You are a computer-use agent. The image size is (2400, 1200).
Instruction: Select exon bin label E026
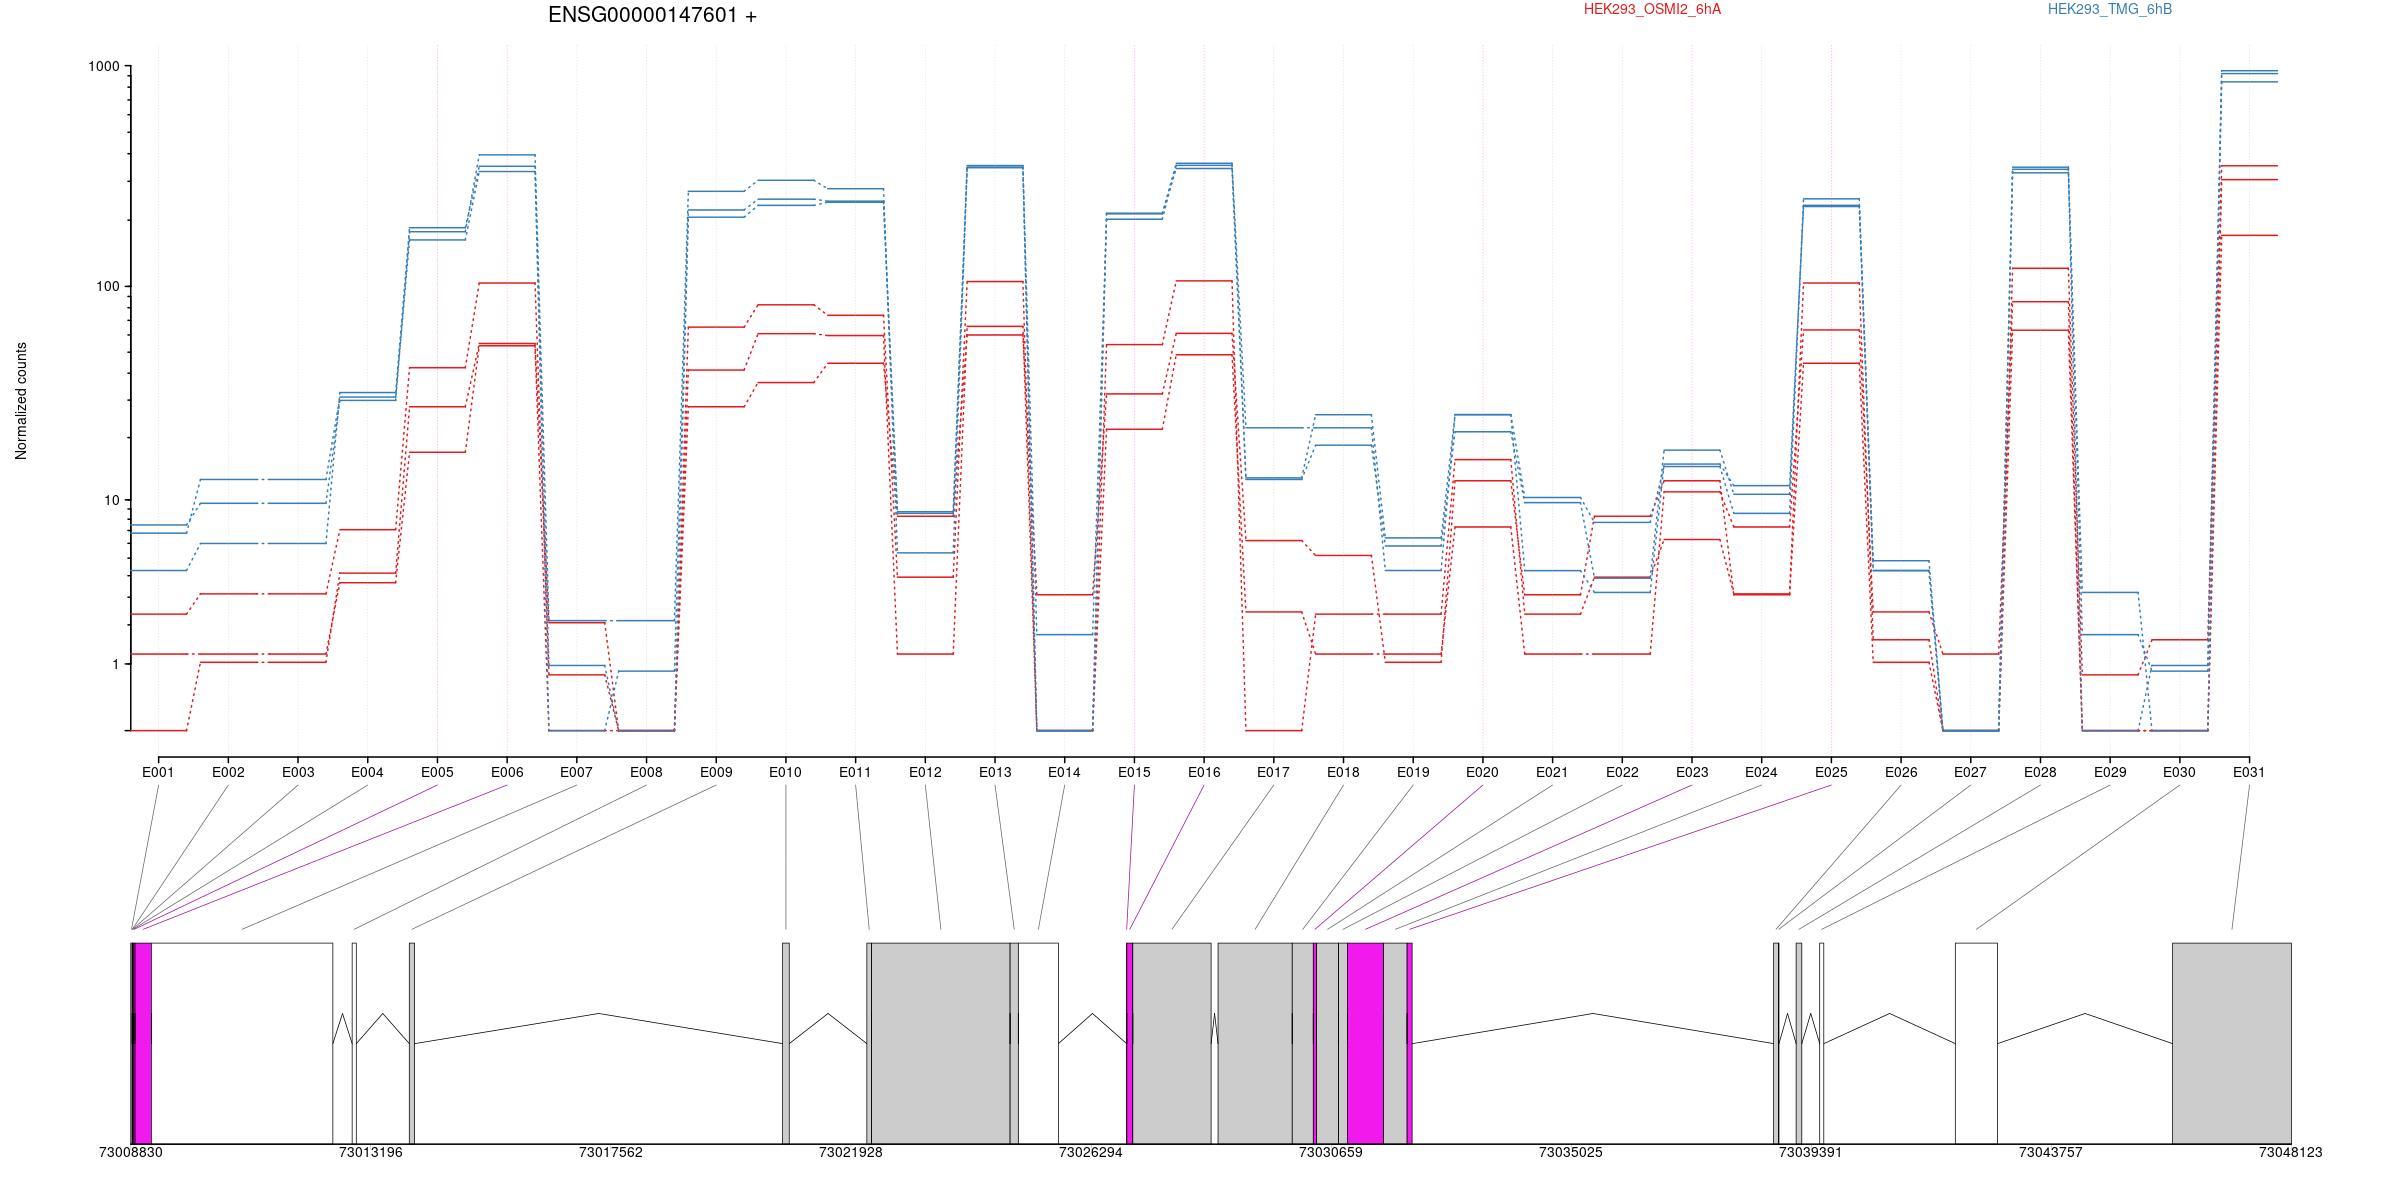1901,772
